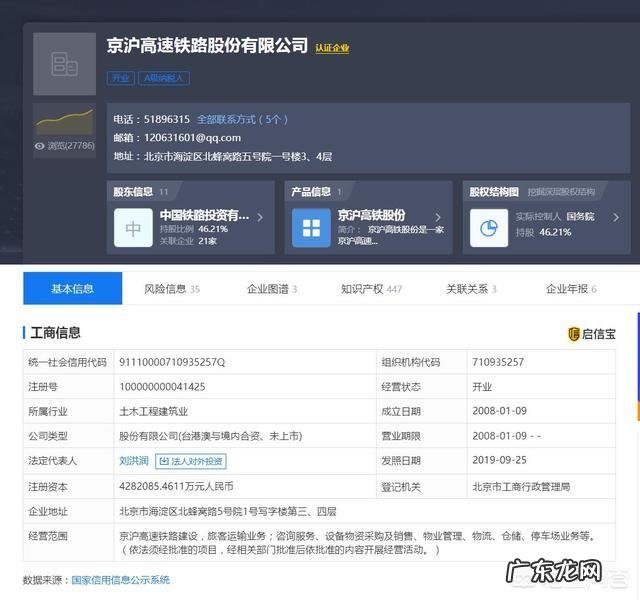Click the company name title
This screenshot has width=640, height=600.
207,45
